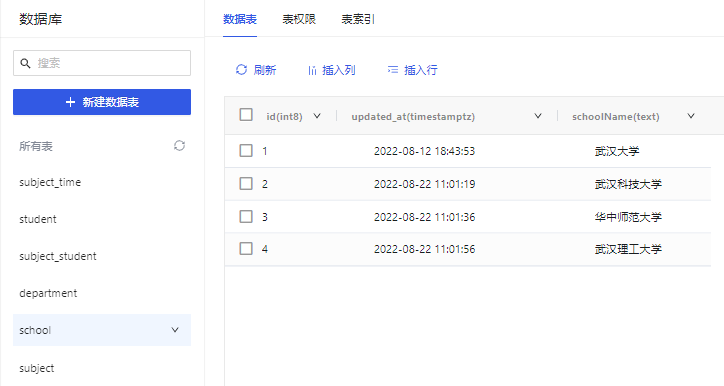This screenshot has width=724, height=386.
Task: Click the 插入行 insert row icon
Action: tap(392, 70)
